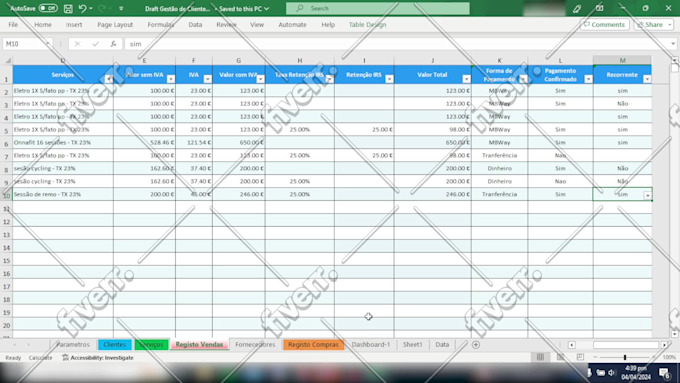Switch to Page Break Preview icon
Screen dimensions: 680x383
(x=580, y=357)
